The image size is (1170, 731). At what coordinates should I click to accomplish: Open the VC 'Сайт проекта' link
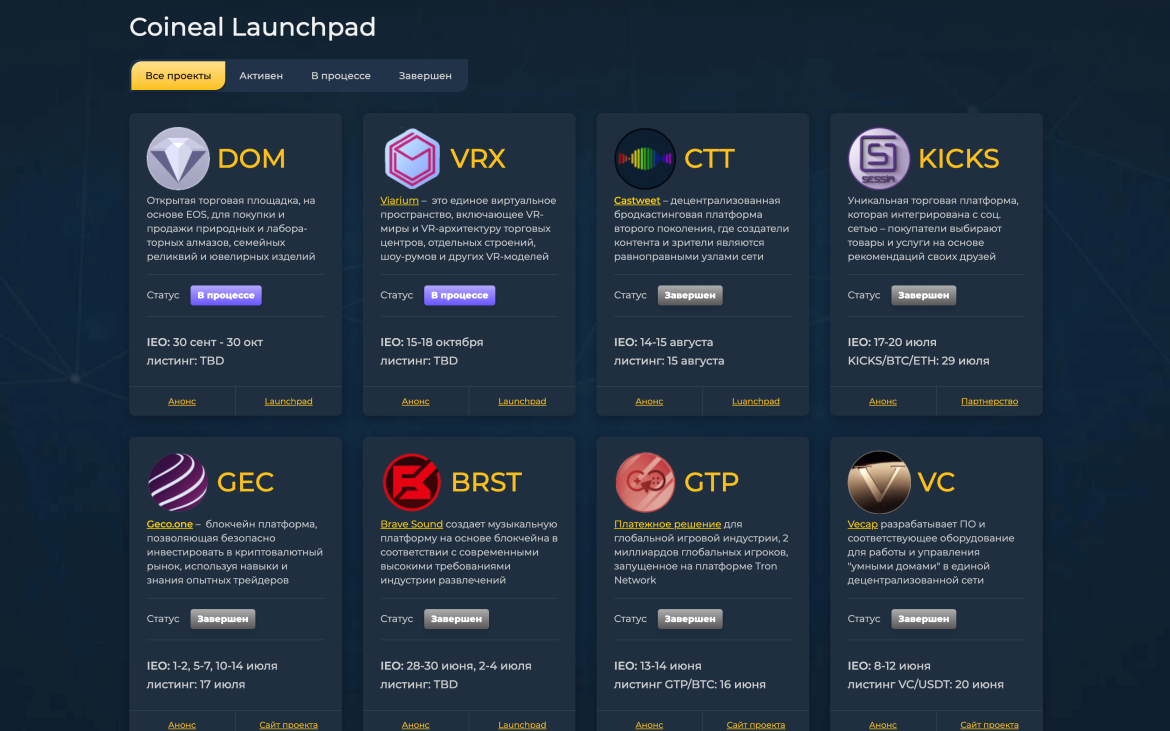pyautogui.click(x=989, y=724)
